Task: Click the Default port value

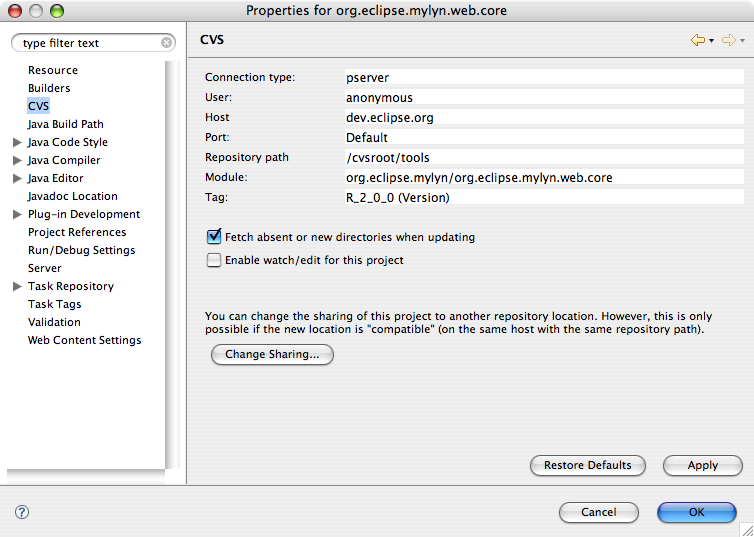Action: coord(544,137)
